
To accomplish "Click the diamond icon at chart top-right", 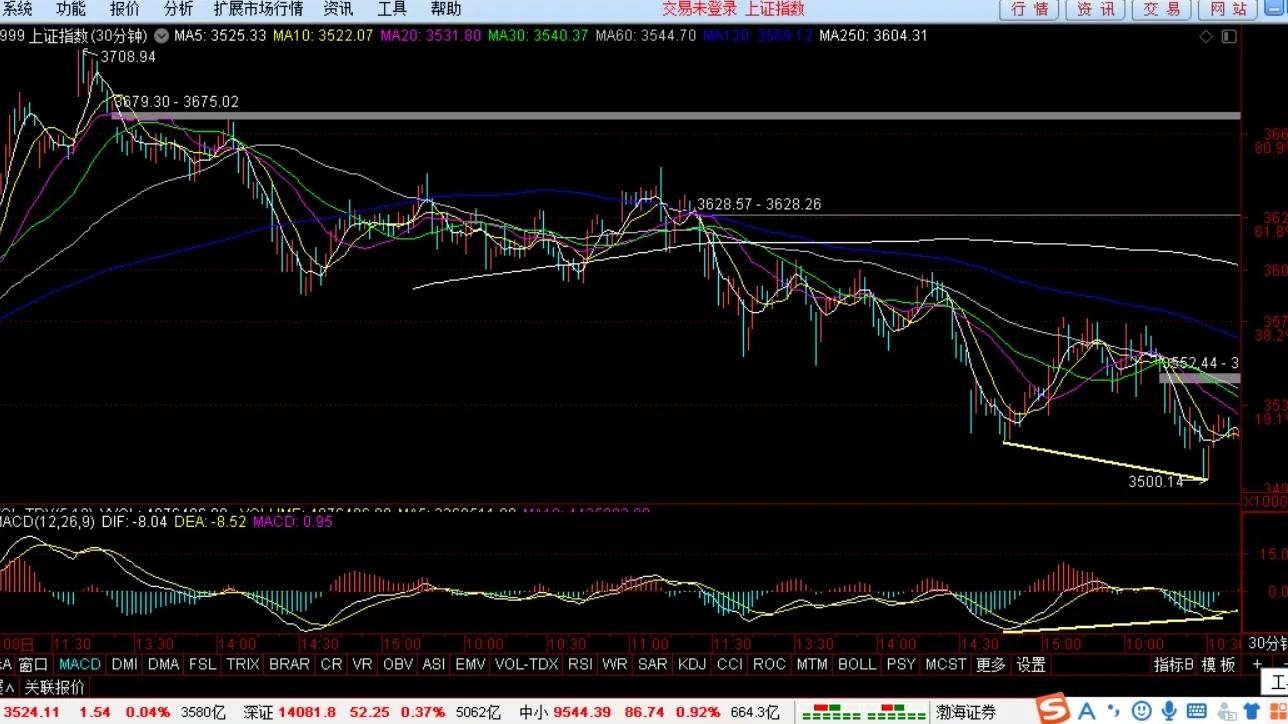I will click(1206, 36).
